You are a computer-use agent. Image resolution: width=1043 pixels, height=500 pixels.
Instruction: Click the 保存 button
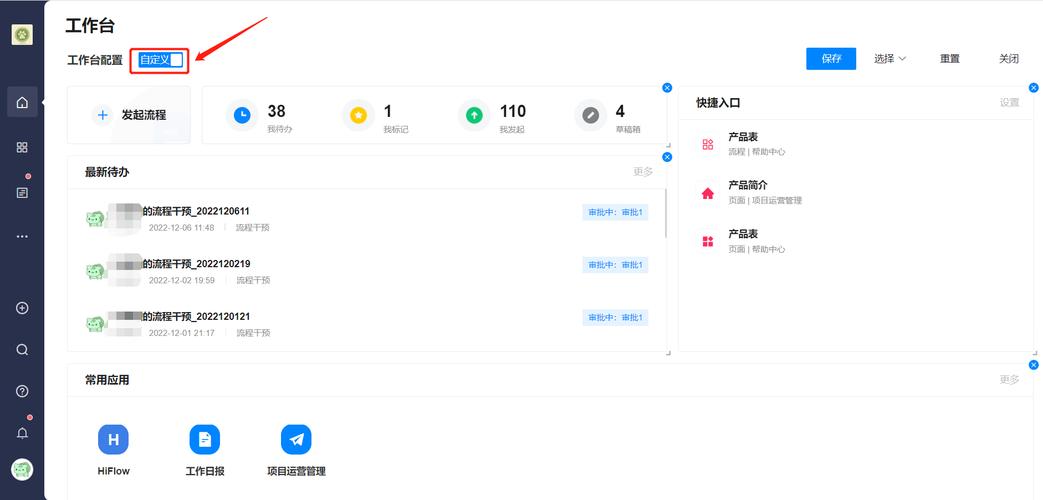831,59
